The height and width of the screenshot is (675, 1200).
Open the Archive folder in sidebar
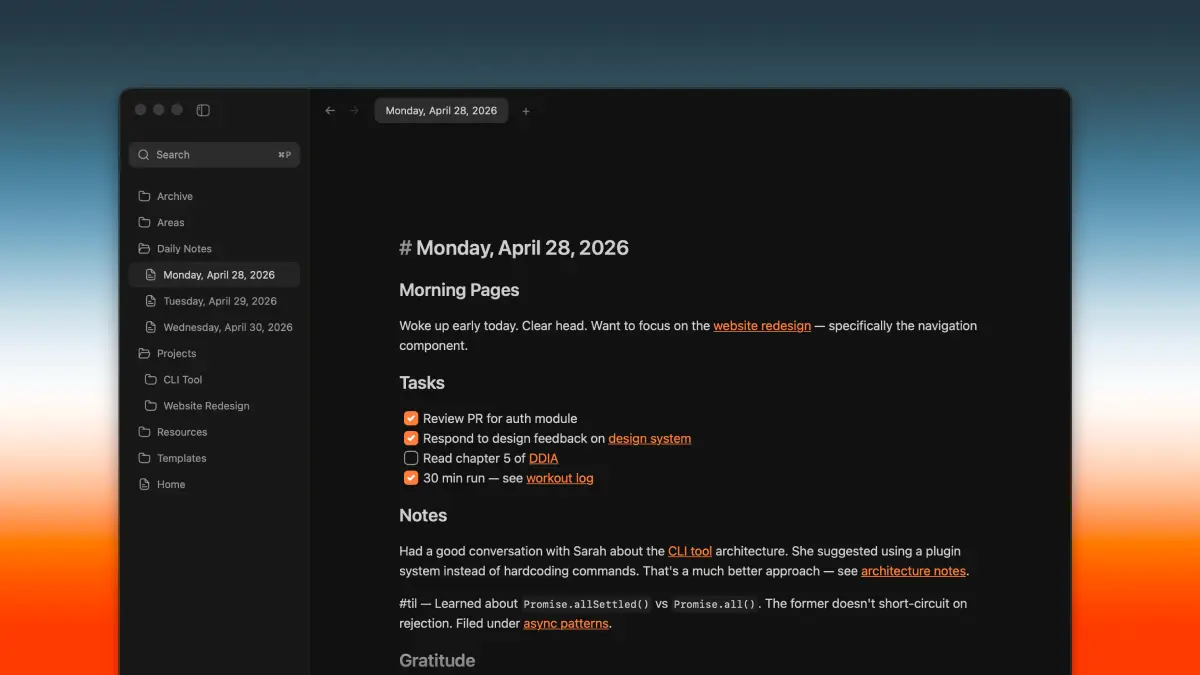point(214,196)
